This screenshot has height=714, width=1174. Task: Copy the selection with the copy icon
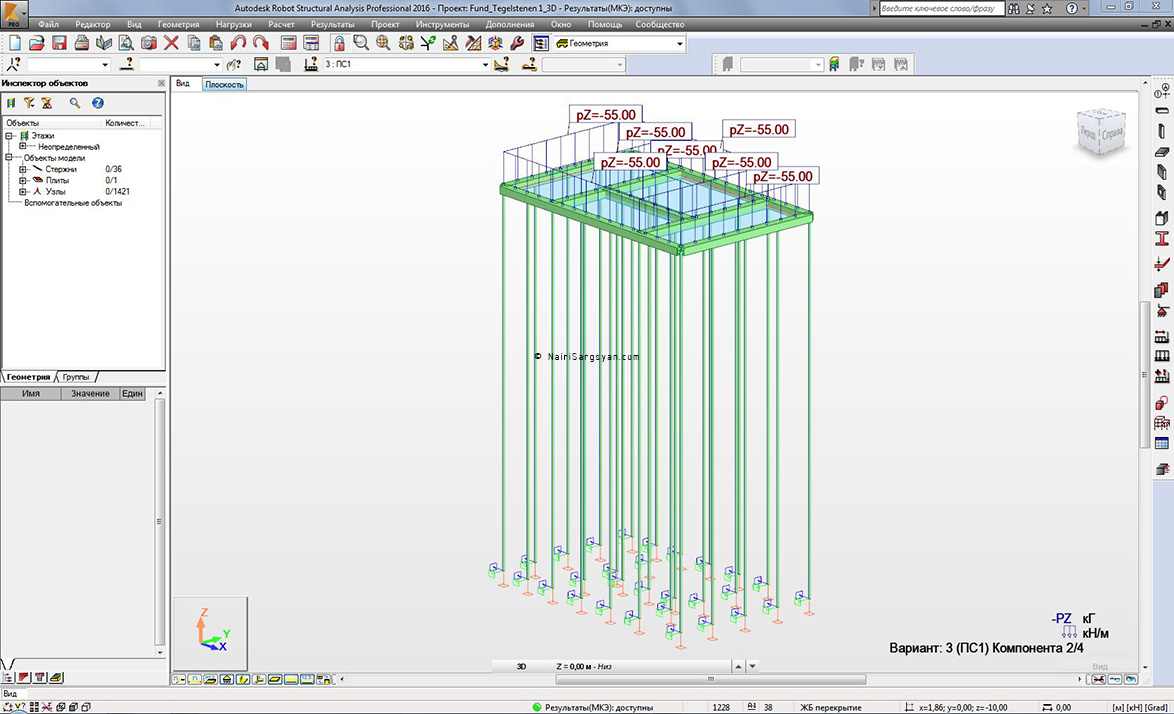coord(194,43)
